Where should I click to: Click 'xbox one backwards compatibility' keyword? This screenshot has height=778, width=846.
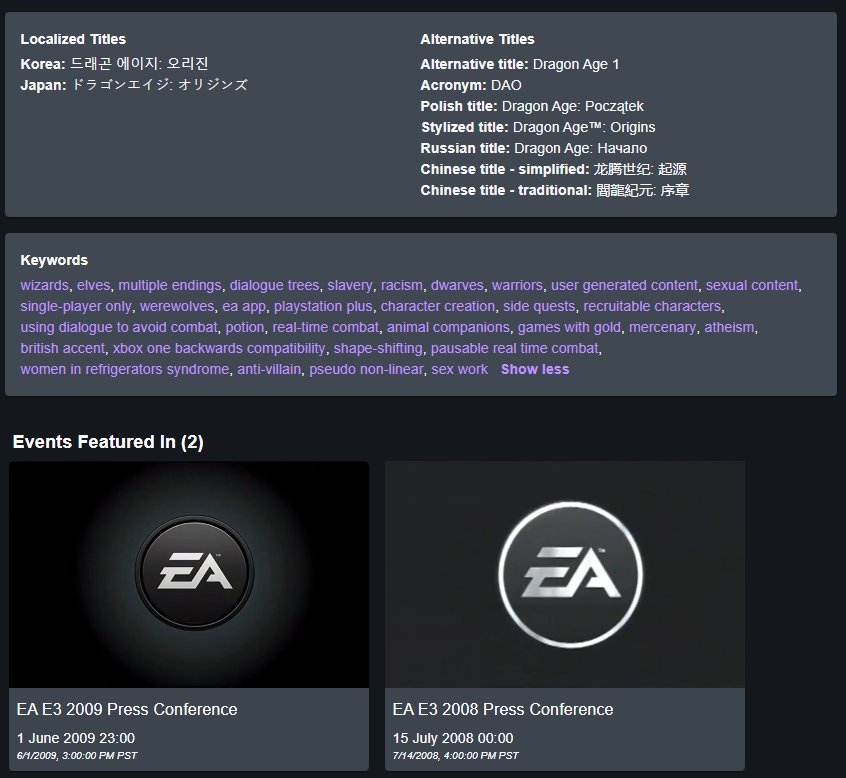219,349
